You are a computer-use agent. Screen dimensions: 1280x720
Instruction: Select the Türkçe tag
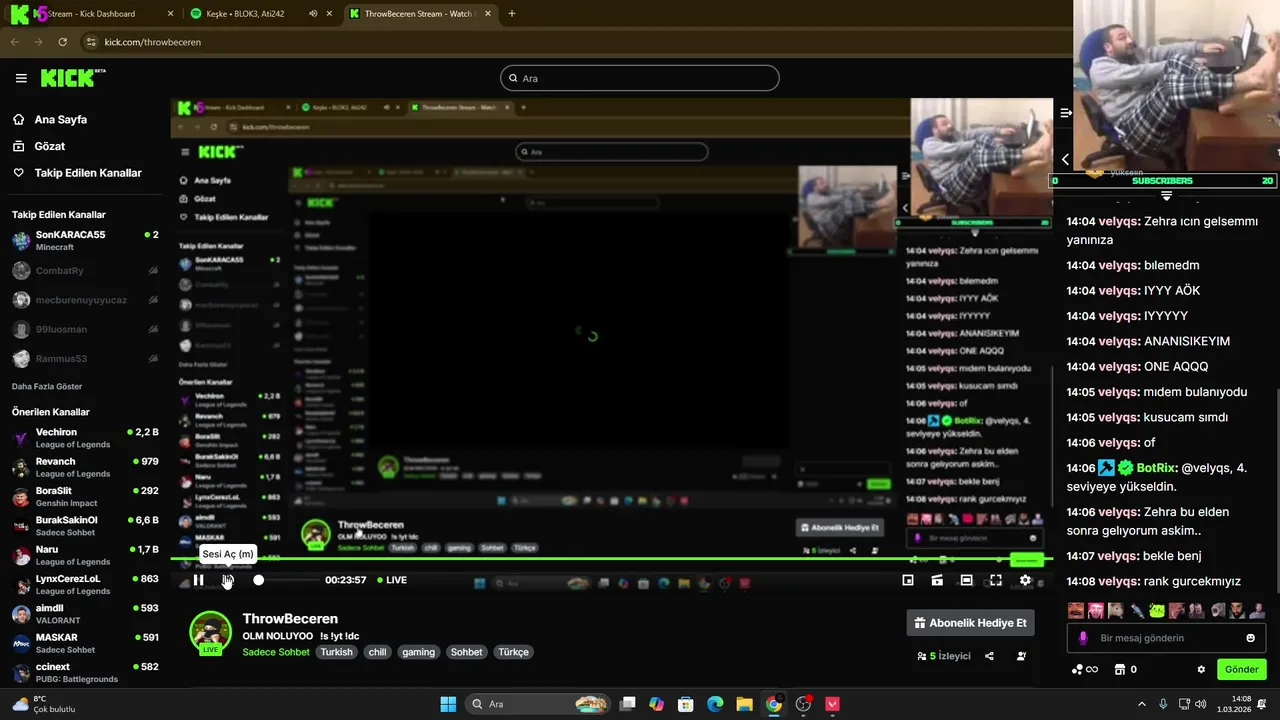tap(514, 652)
